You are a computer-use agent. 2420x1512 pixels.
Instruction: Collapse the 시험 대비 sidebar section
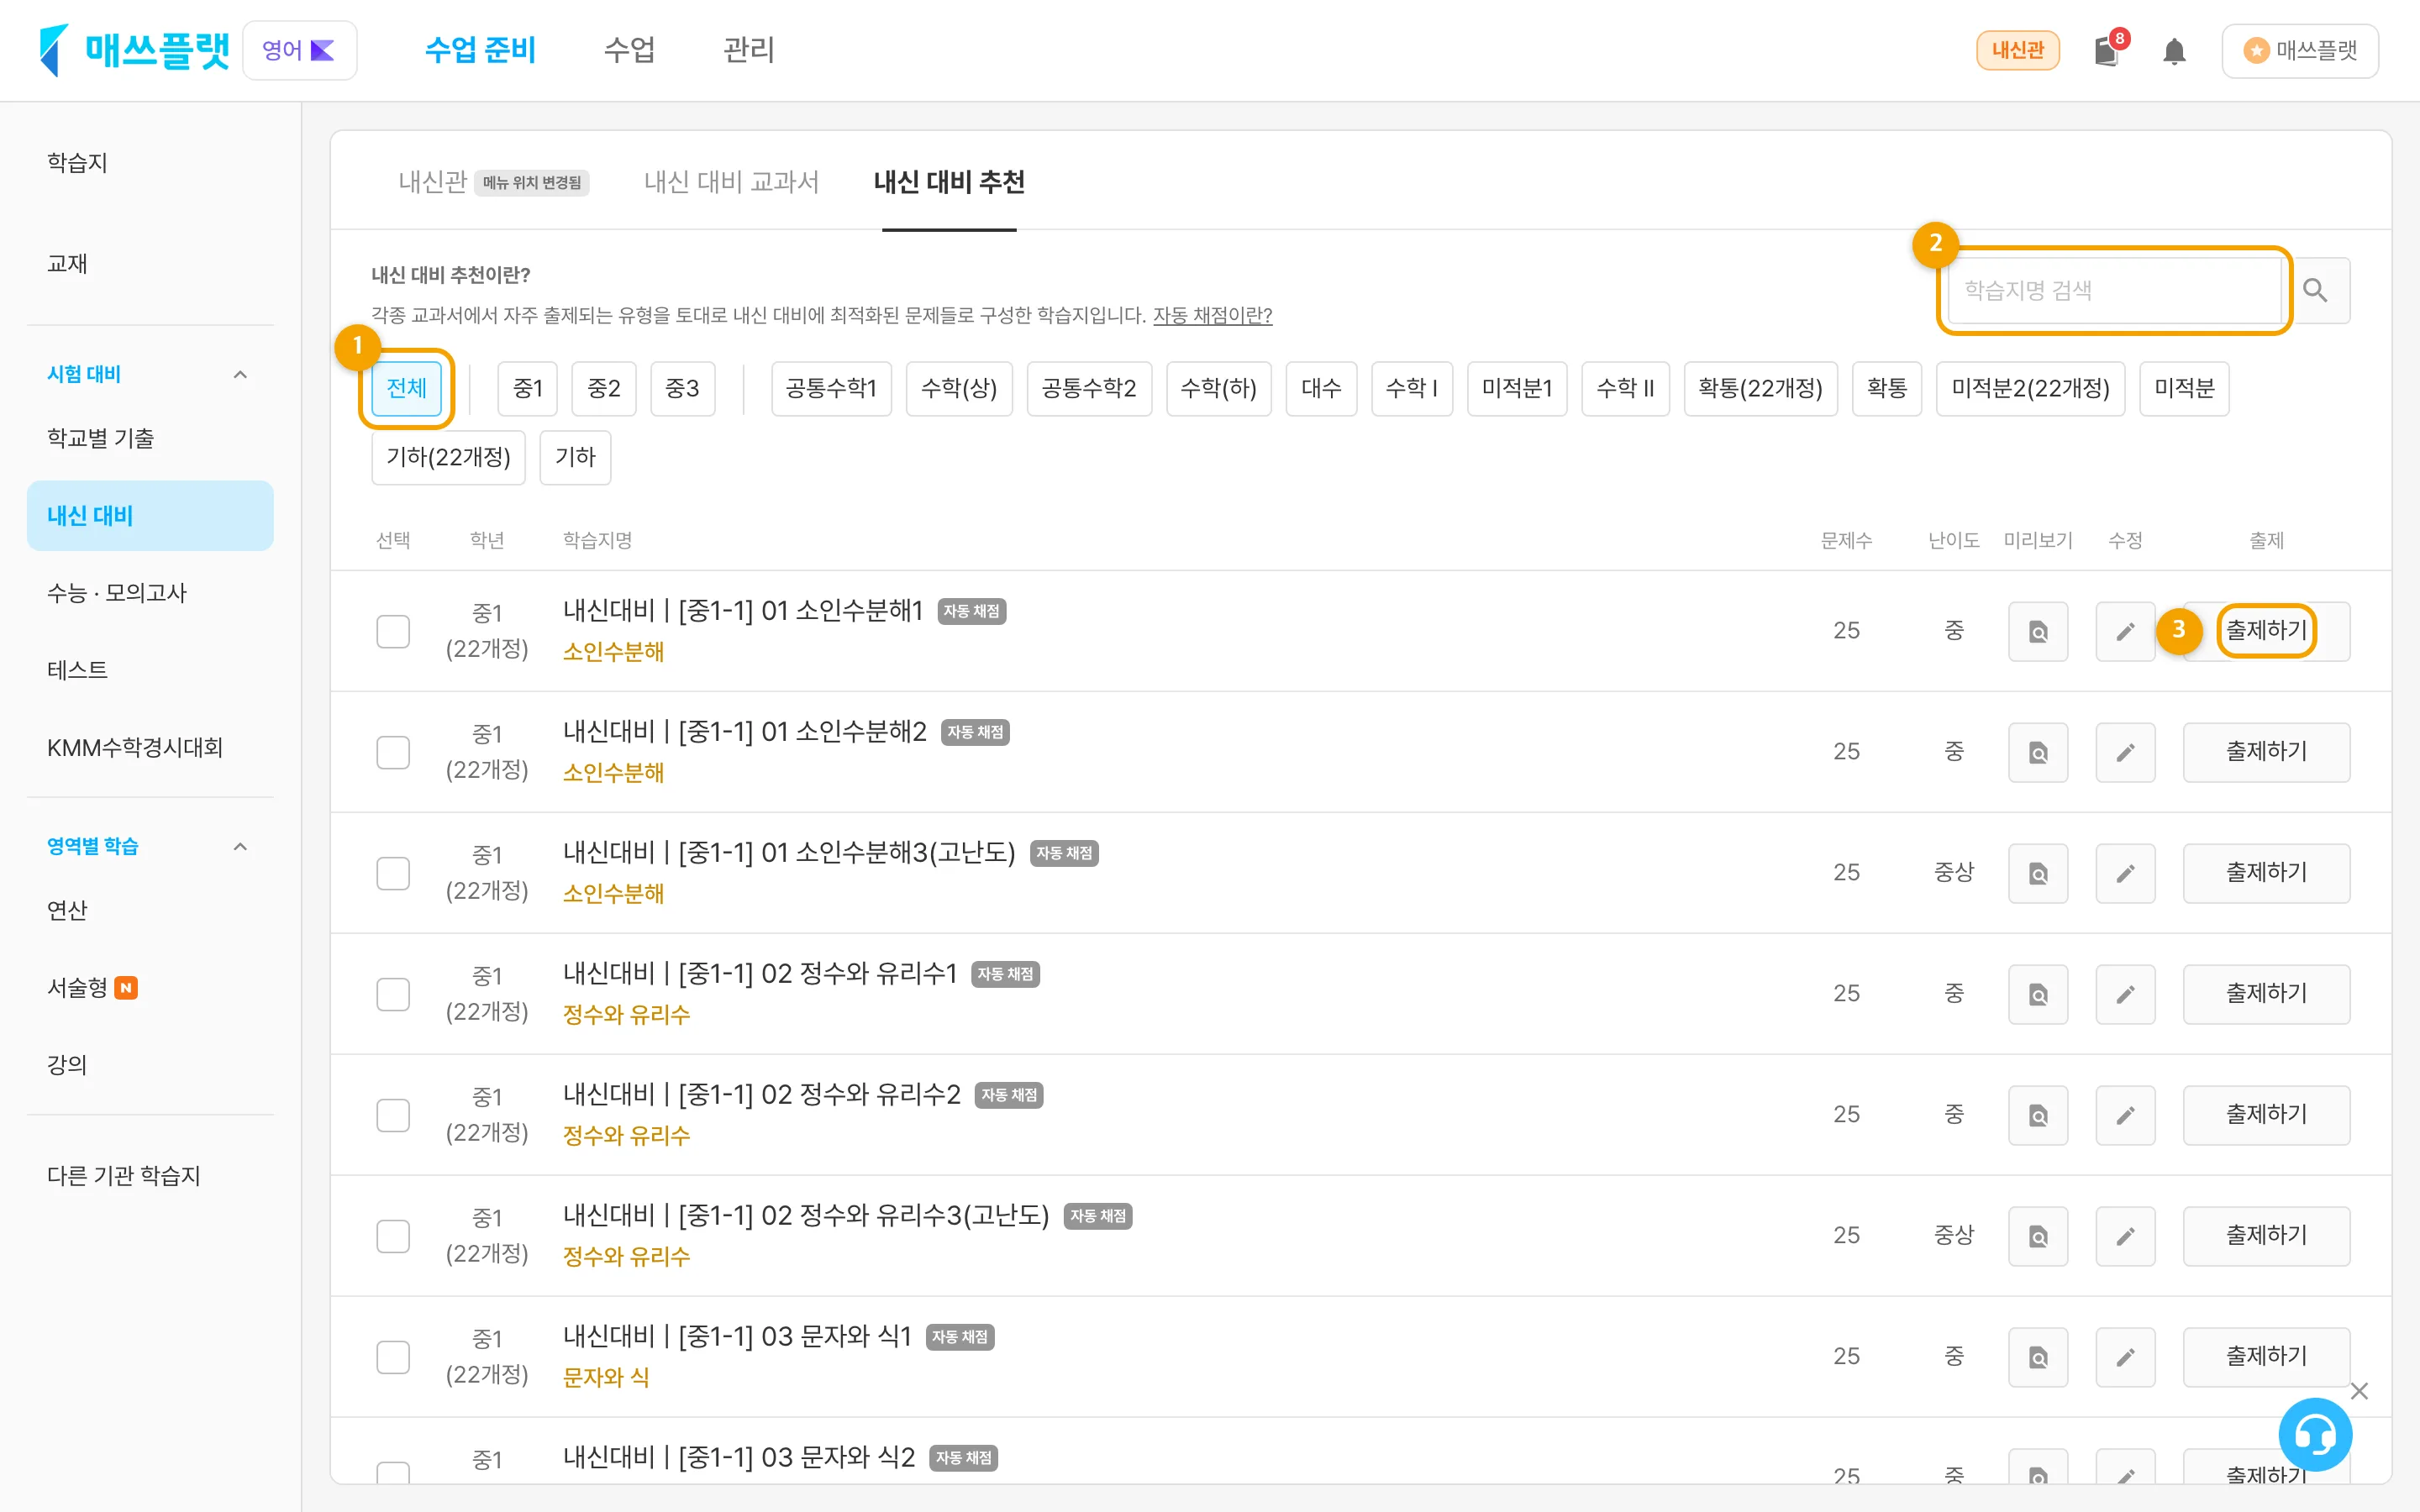click(240, 375)
